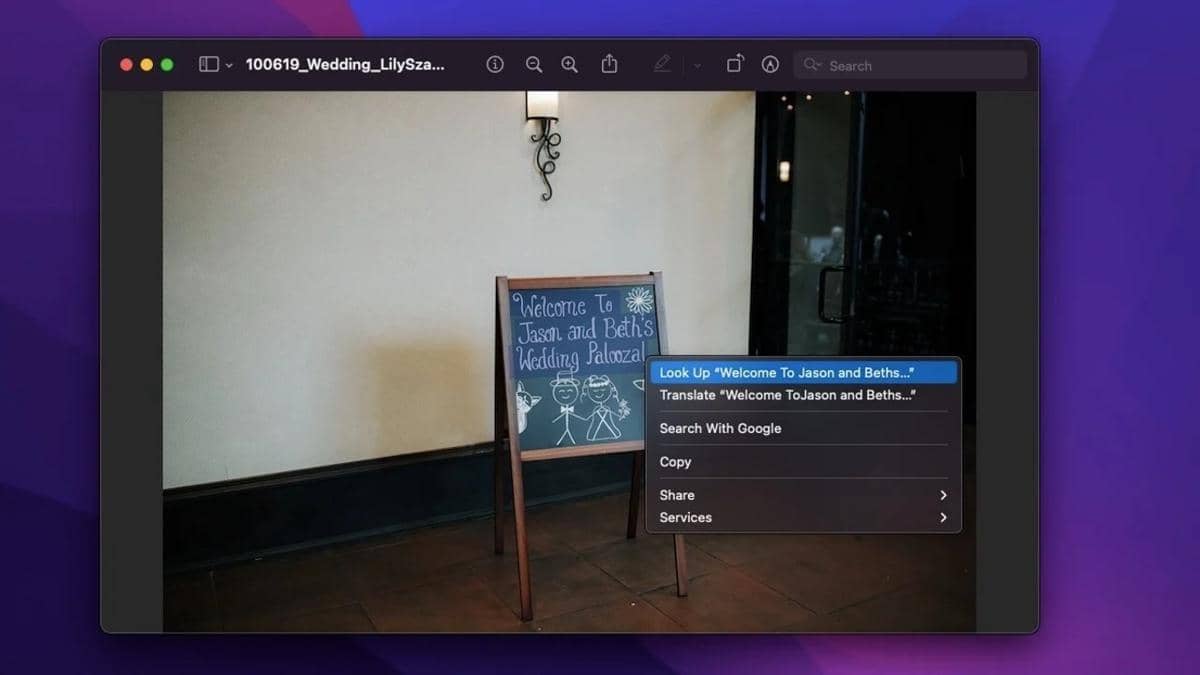1200x675 pixels.
Task: Zoom out of the image
Action: pyautogui.click(x=534, y=64)
